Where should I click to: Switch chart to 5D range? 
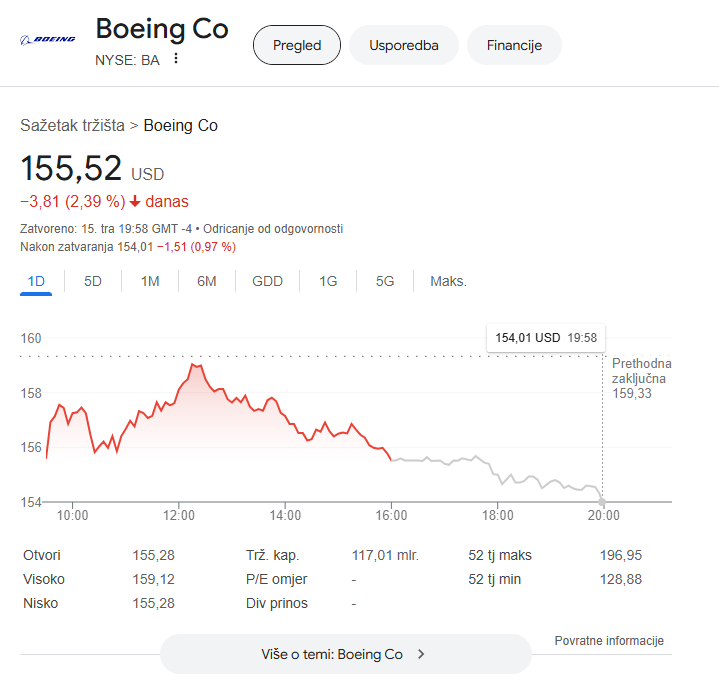[x=93, y=281]
